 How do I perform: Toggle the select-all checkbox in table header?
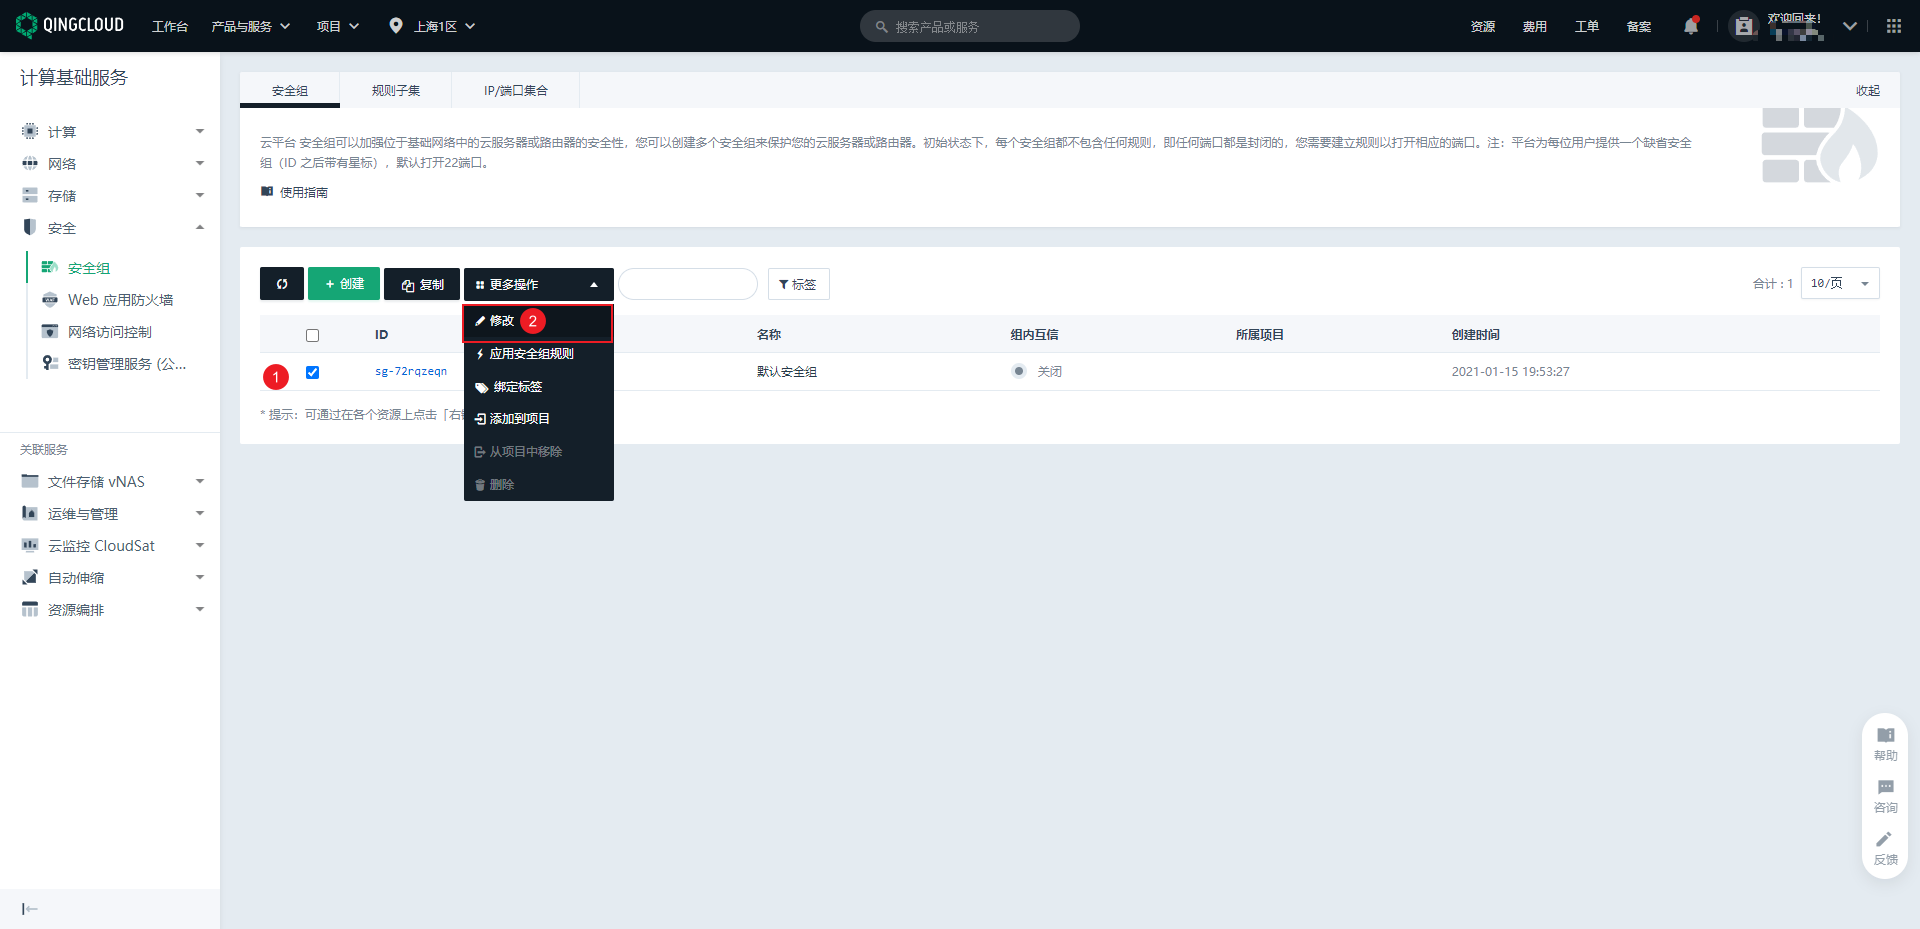[x=312, y=335]
